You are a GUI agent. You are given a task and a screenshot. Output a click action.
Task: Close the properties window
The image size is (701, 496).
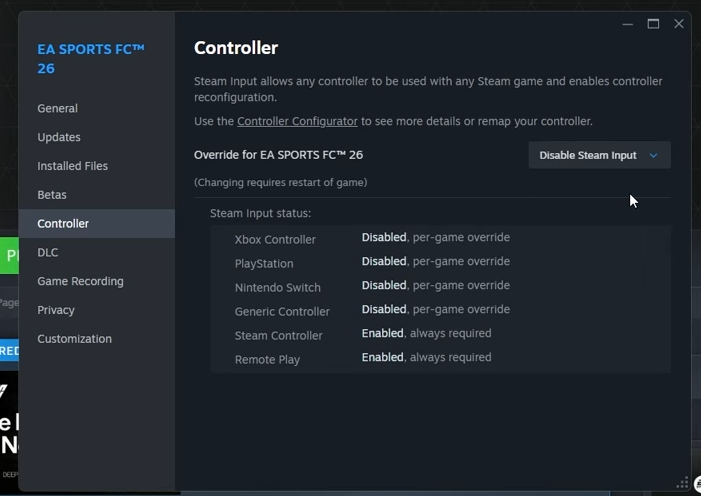[x=679, y=24]
